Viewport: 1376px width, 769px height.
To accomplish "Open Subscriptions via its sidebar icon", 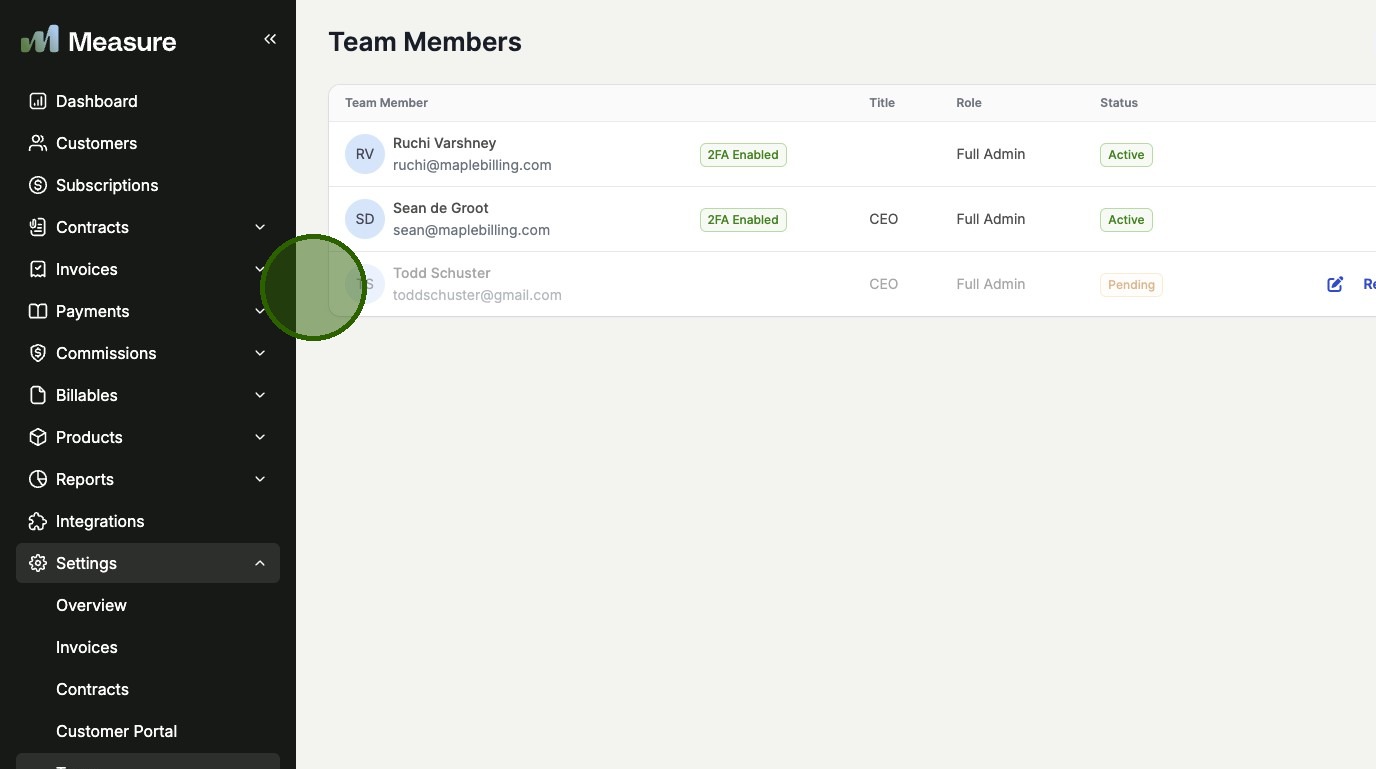I will 37,185.
